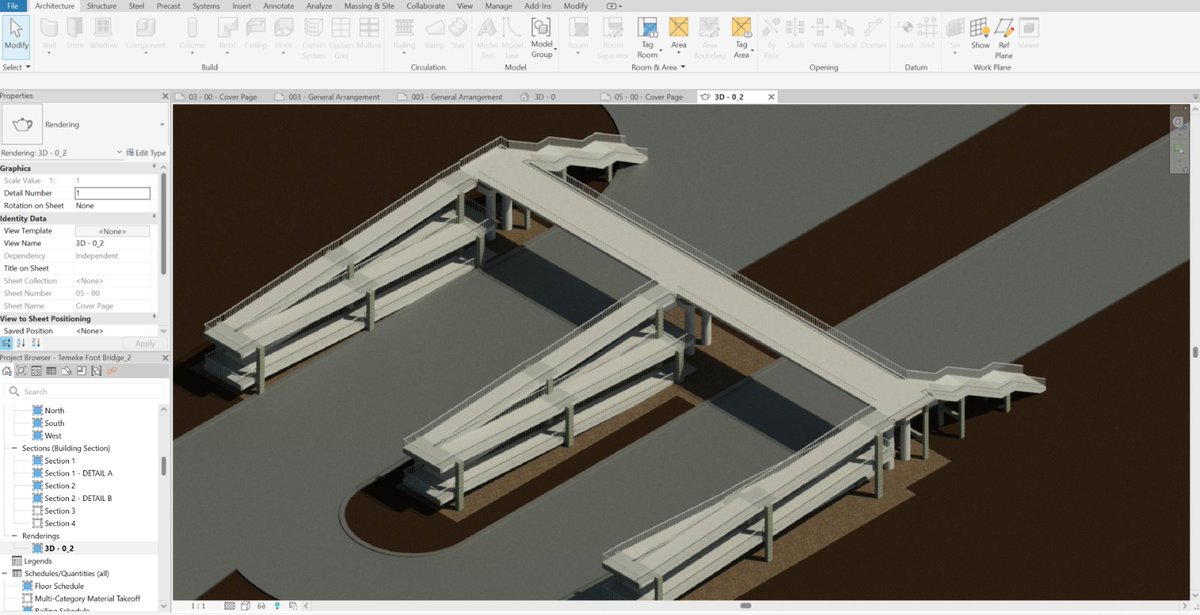Click the grayed Apply button in Properties
The height and width of the screenshot is (615, 1200).
coord(144,343)
